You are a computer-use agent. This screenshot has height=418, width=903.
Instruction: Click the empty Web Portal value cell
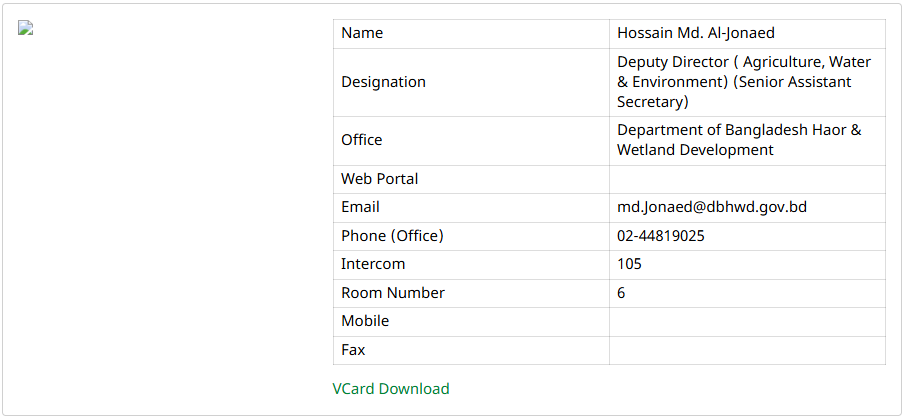click(747, 179)
